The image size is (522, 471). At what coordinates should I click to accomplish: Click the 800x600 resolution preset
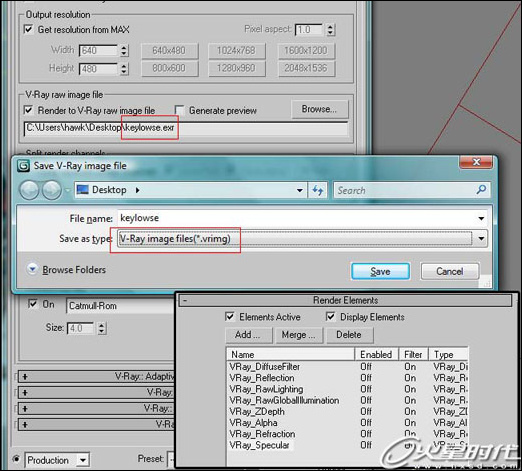click(x=170, y=68)
